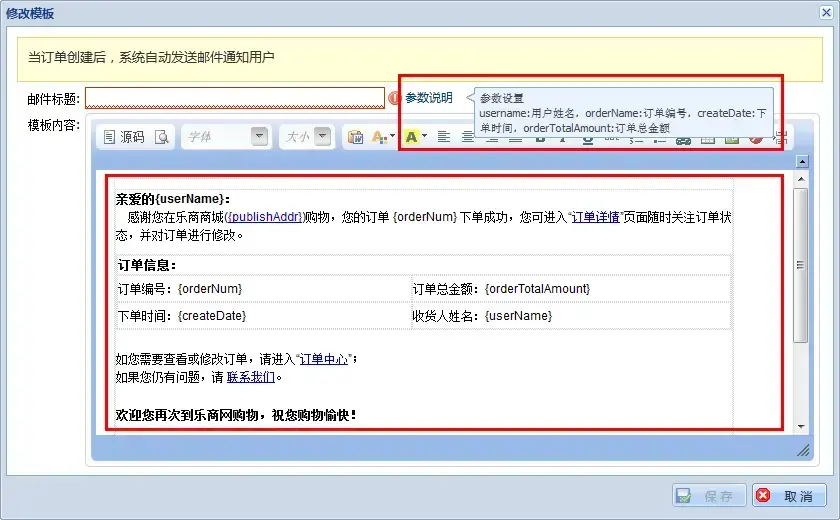Center-align text in editor toolbar
Screen dimensions: 840x520
coord(467,137)
